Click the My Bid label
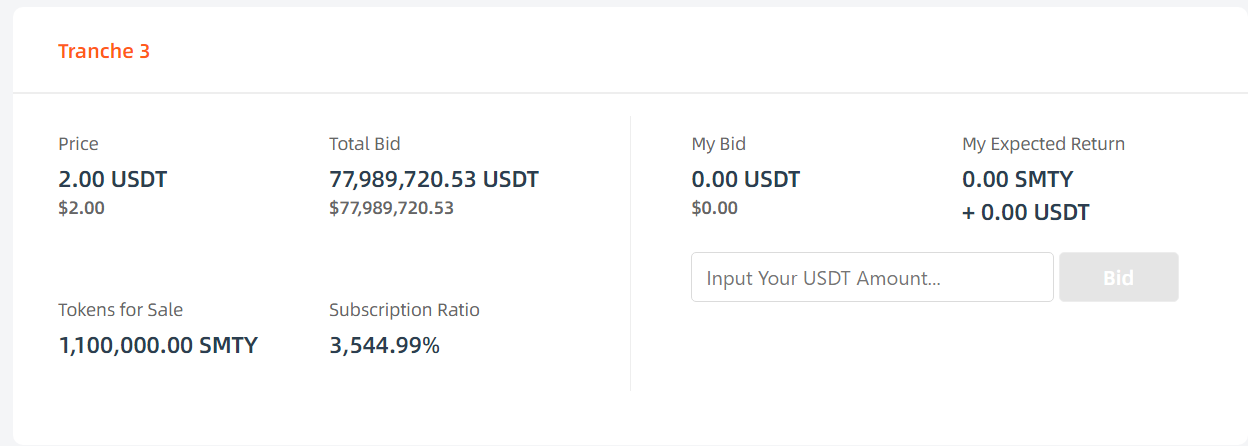1248x446 pixels. coord(718,144)
